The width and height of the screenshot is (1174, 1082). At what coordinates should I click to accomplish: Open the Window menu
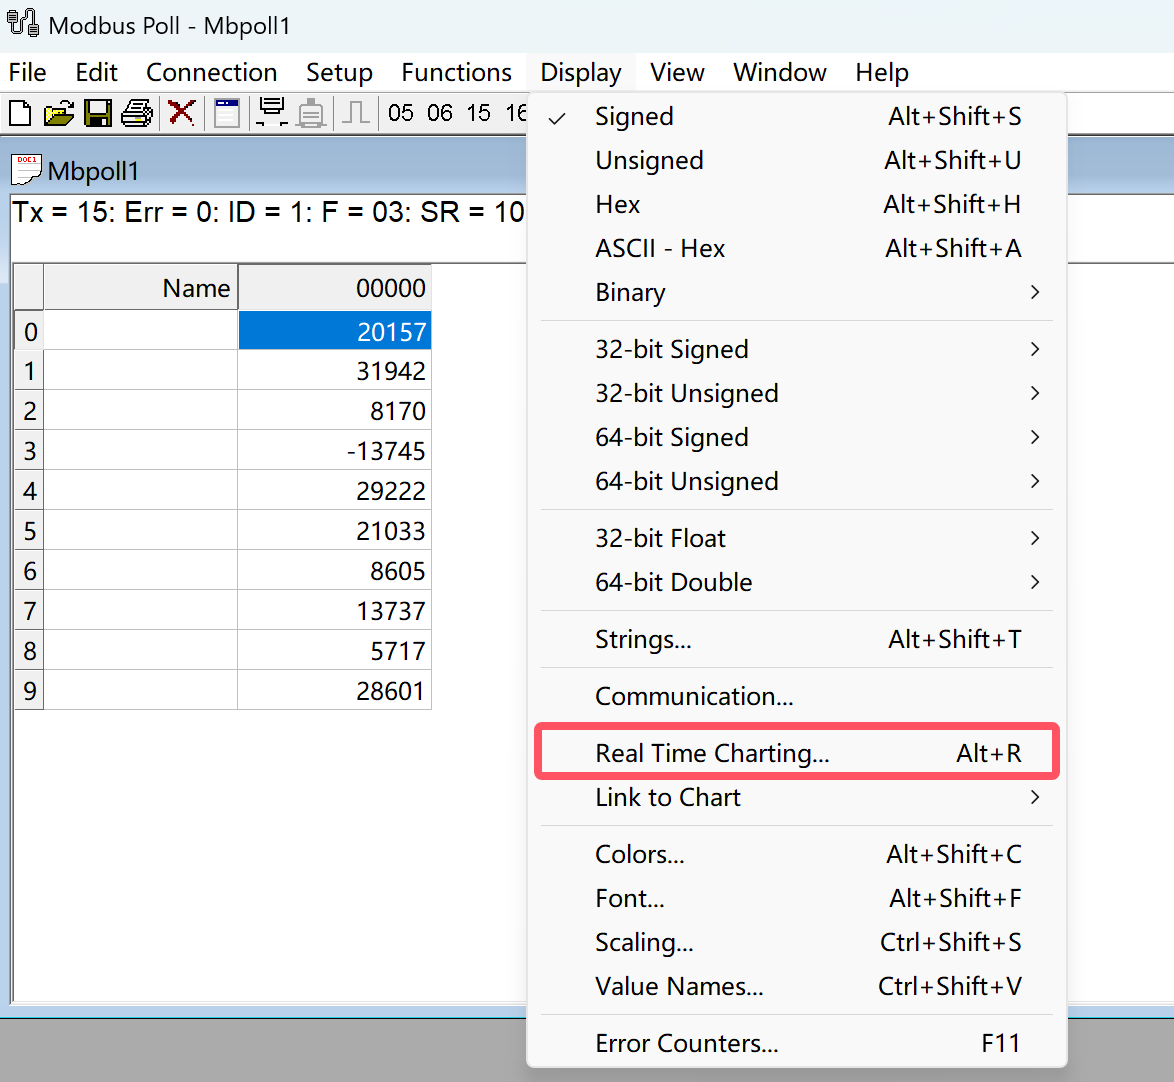coord(779,73)
